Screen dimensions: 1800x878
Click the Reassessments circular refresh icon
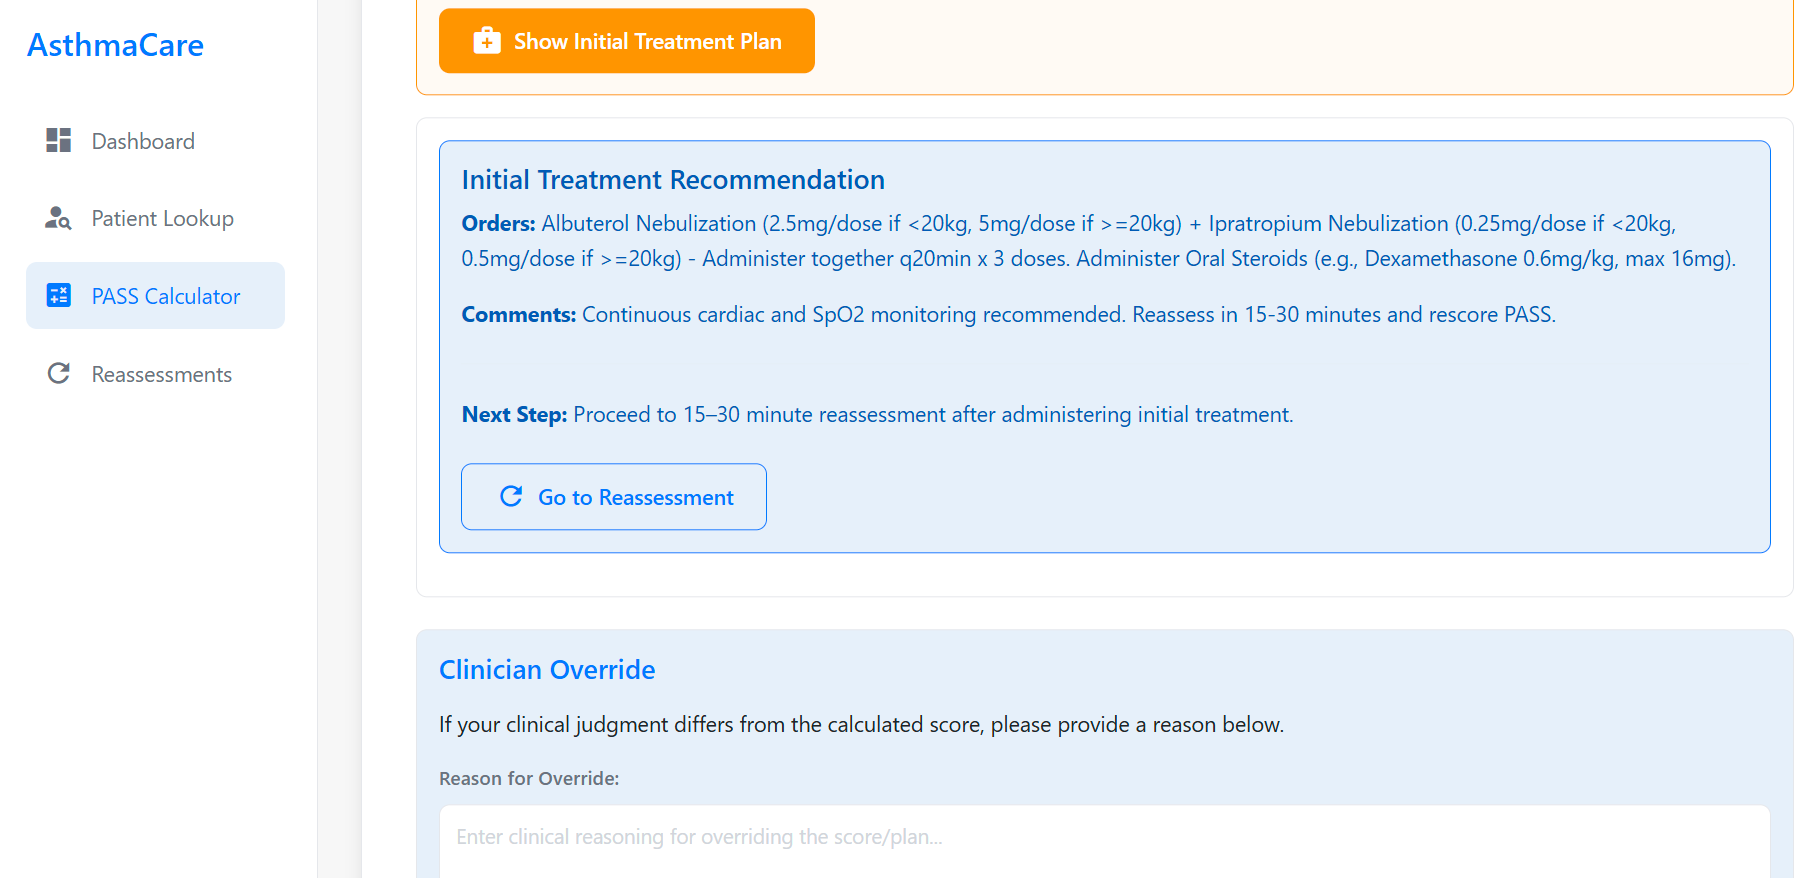coord(58,373)
